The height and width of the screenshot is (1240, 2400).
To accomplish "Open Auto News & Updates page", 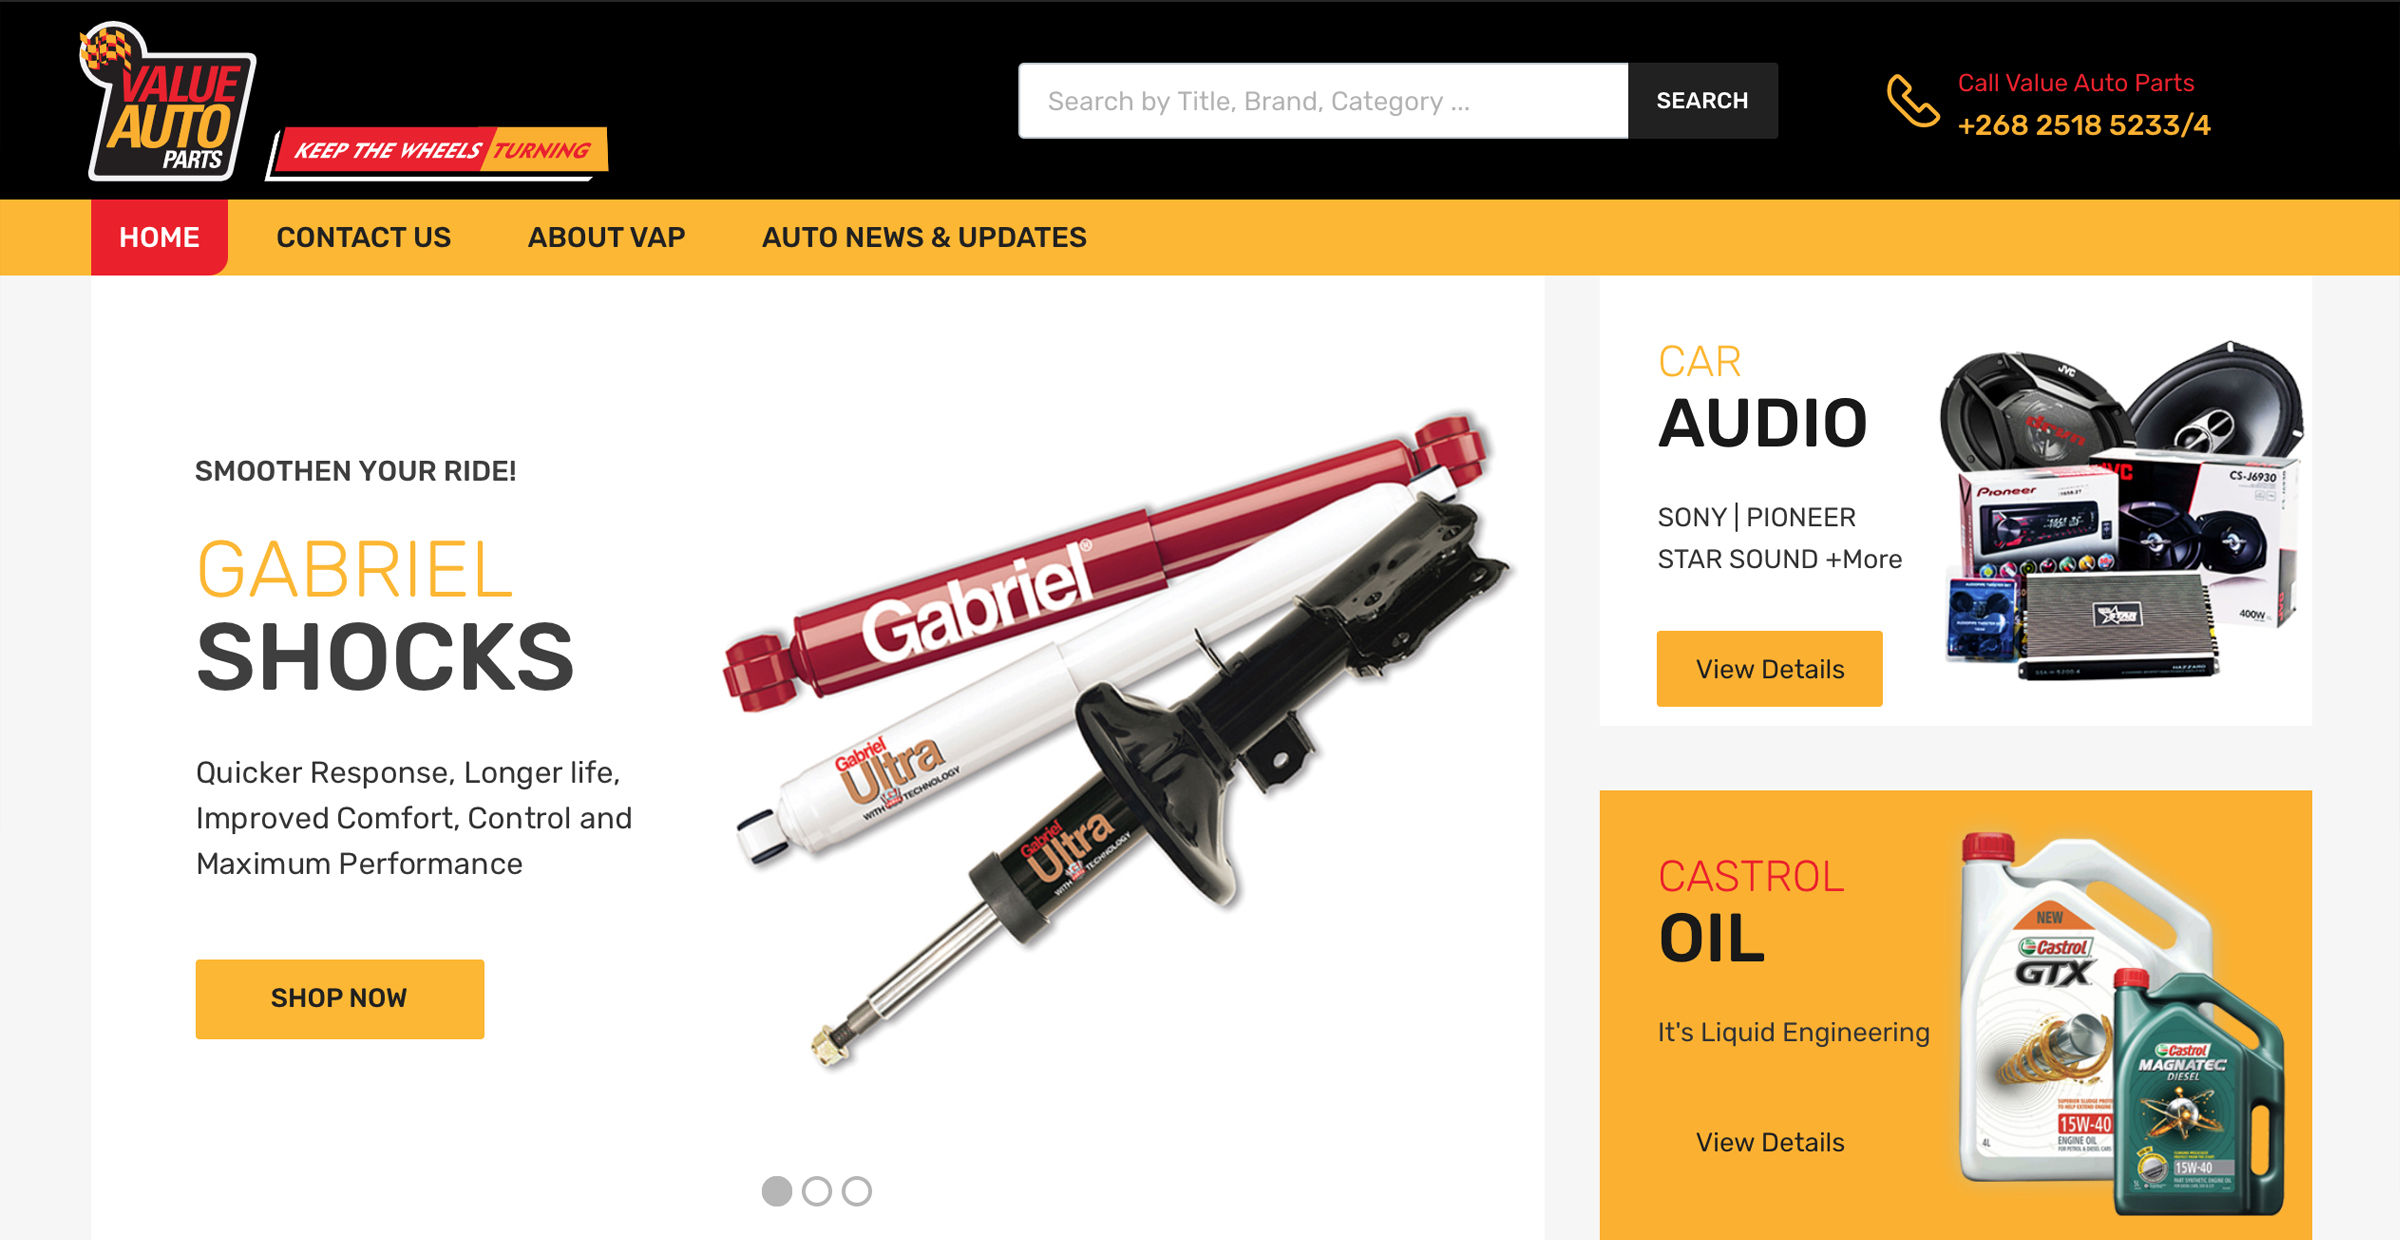I will click(x=924, y=237).
